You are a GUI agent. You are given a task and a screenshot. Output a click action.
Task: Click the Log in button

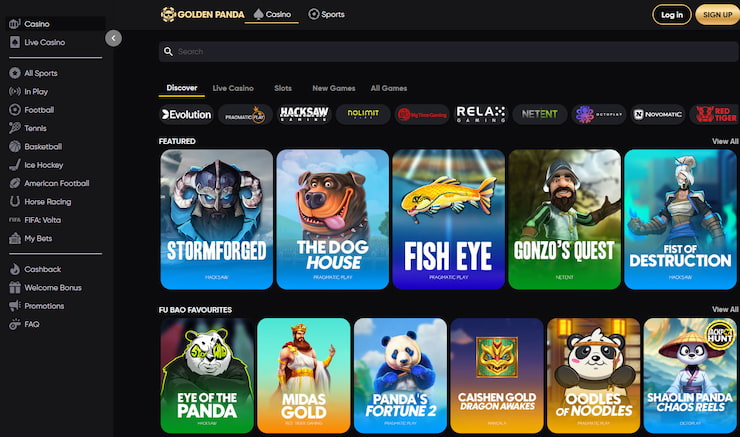click(672, 15)
